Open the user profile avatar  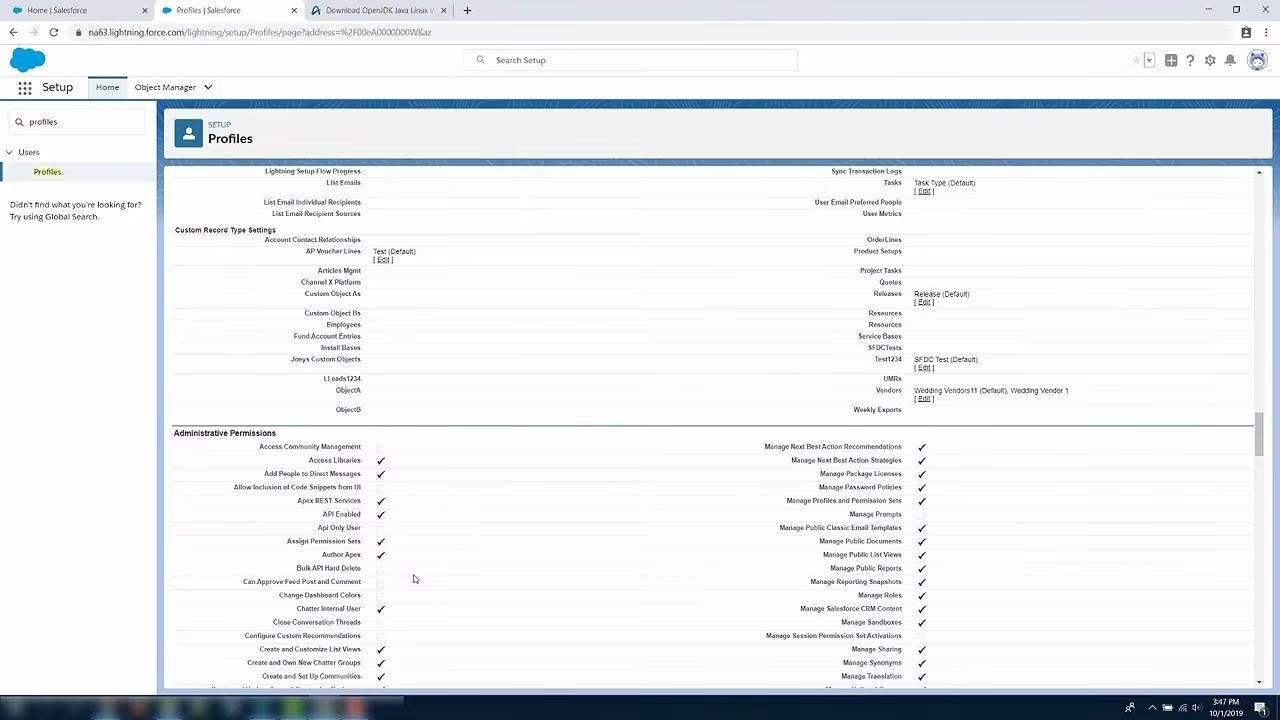1257,60
